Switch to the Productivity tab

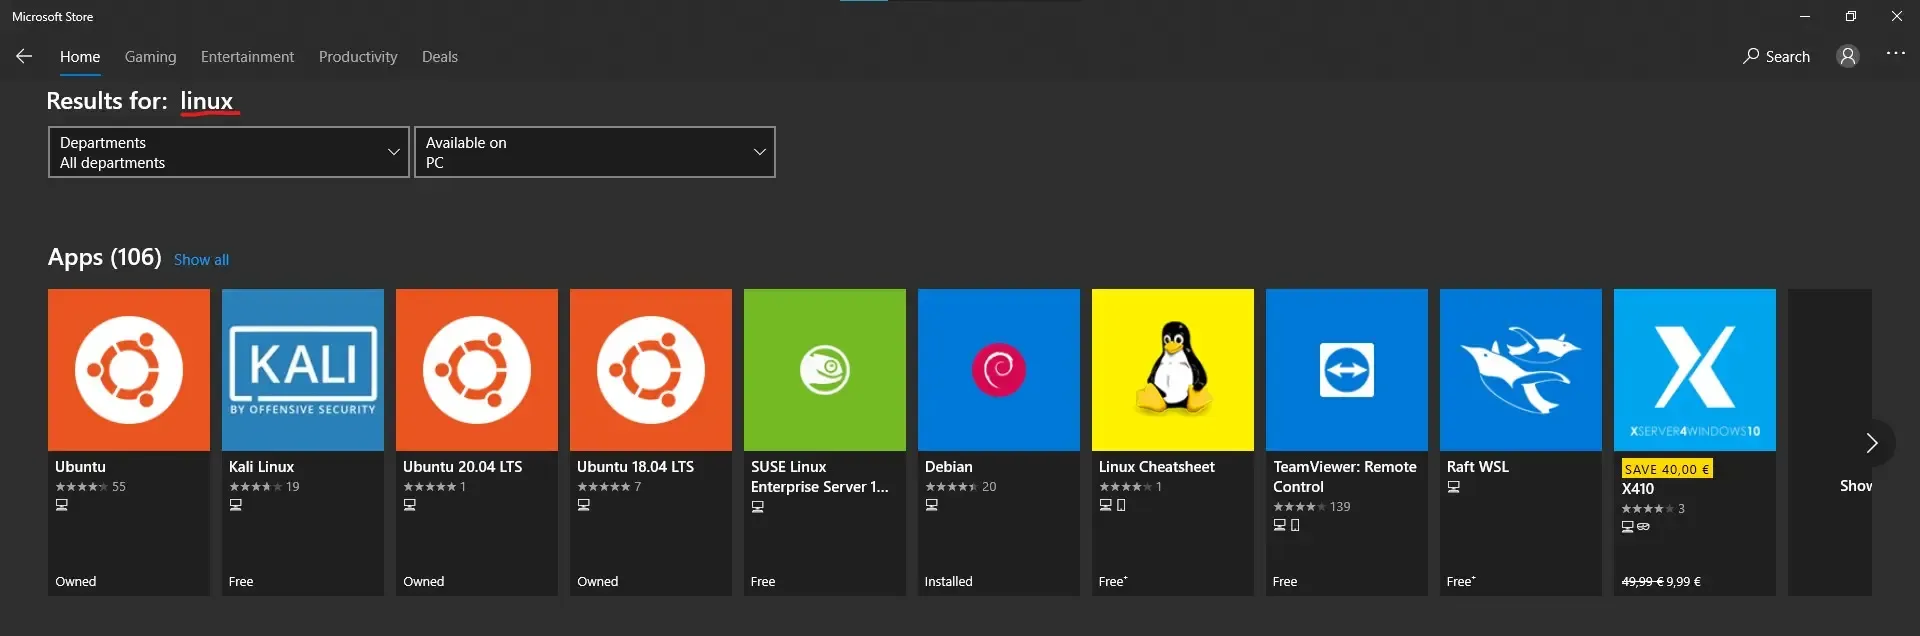[x=358, y=57]
